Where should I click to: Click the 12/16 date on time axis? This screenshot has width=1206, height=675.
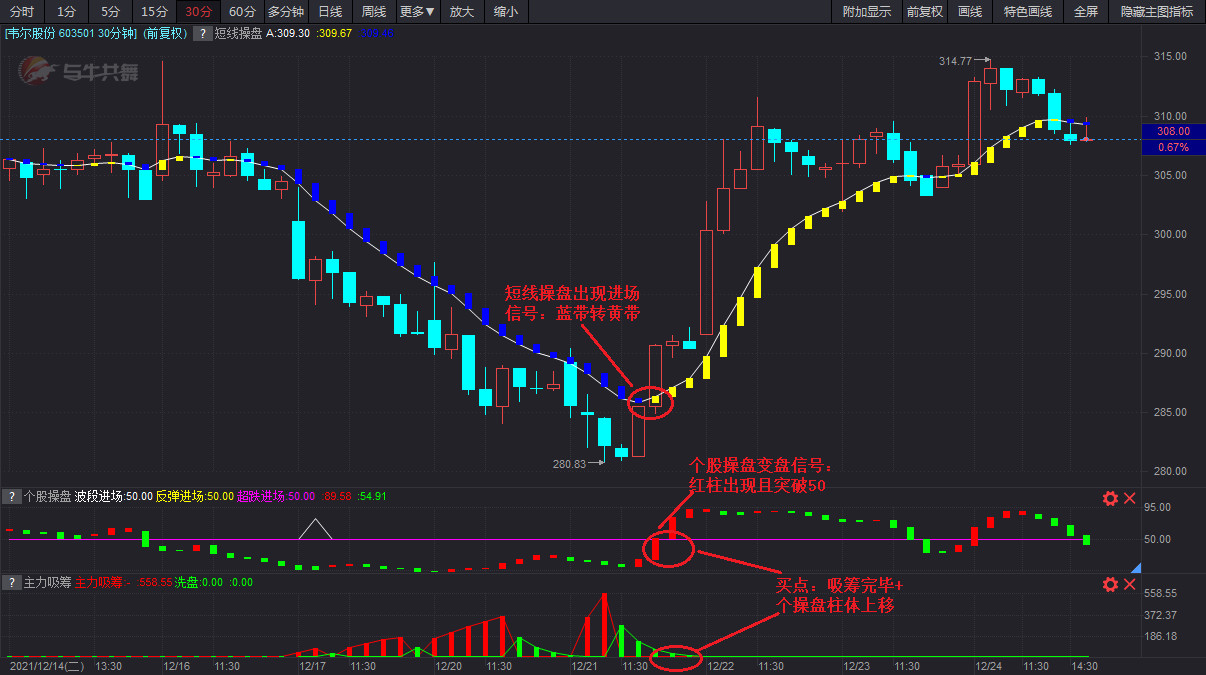(177, 666)
